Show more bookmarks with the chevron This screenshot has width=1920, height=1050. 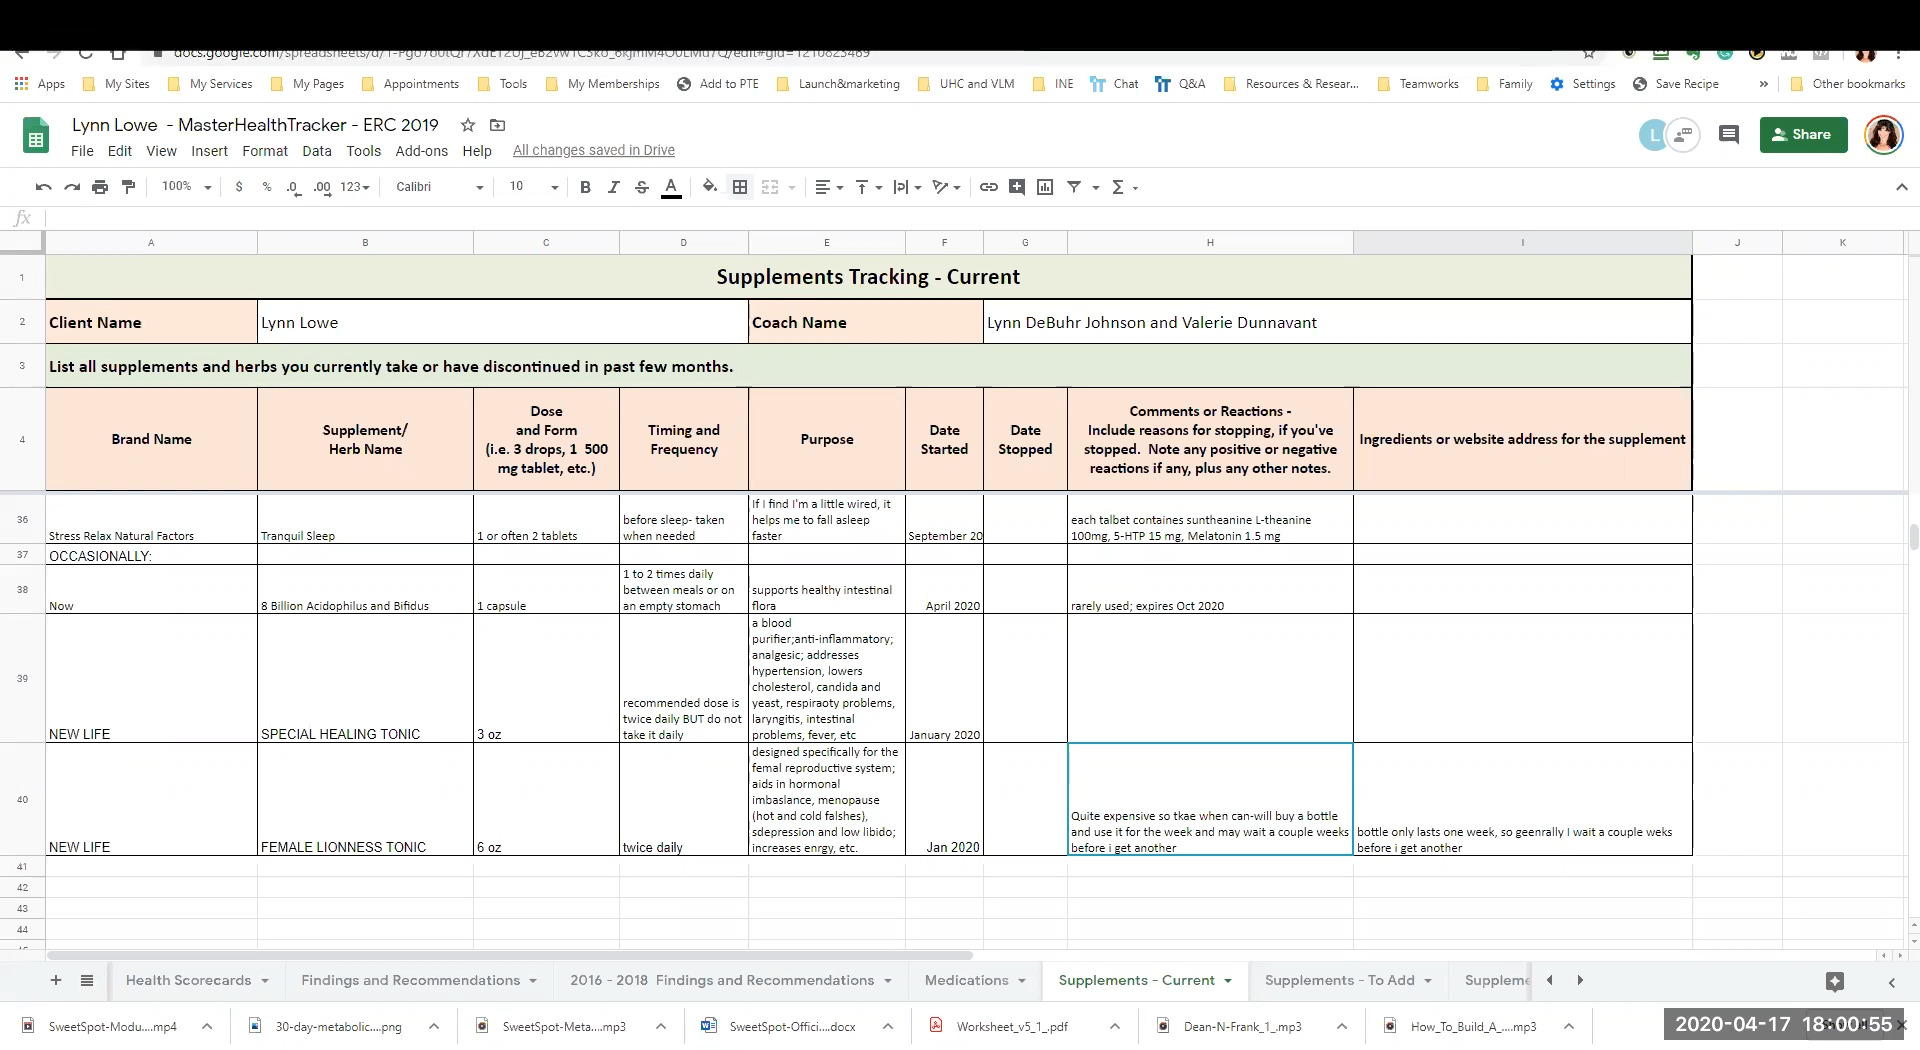pos(1763,84)
